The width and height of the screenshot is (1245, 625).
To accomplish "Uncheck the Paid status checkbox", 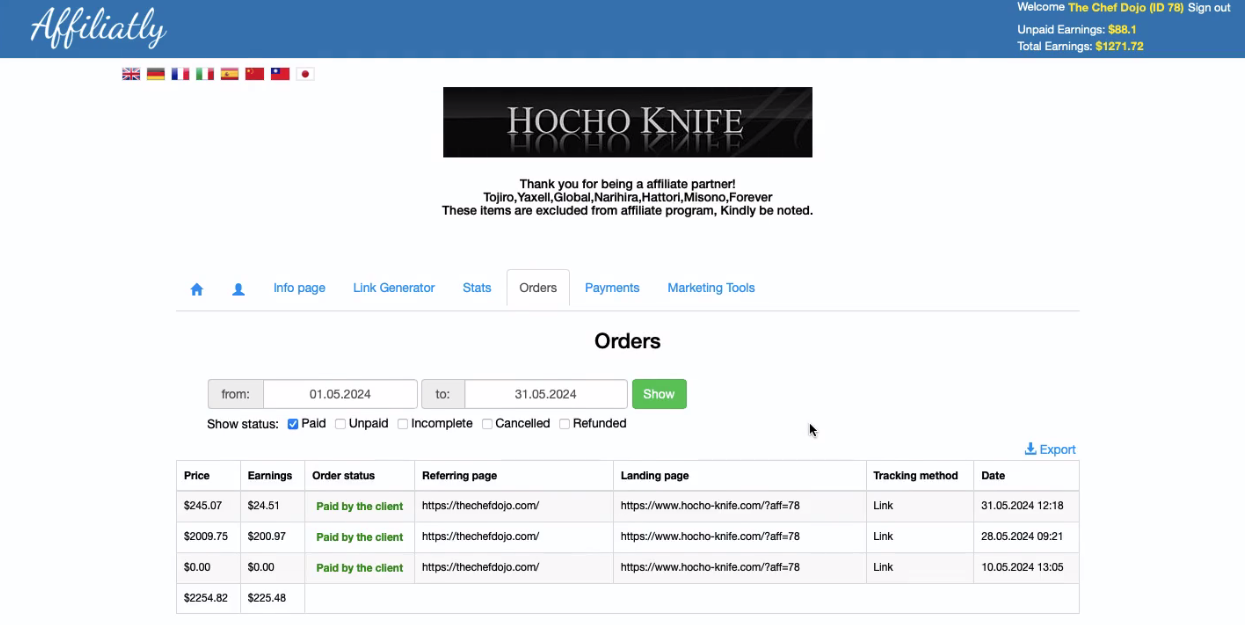I will (x=293, y=424).
